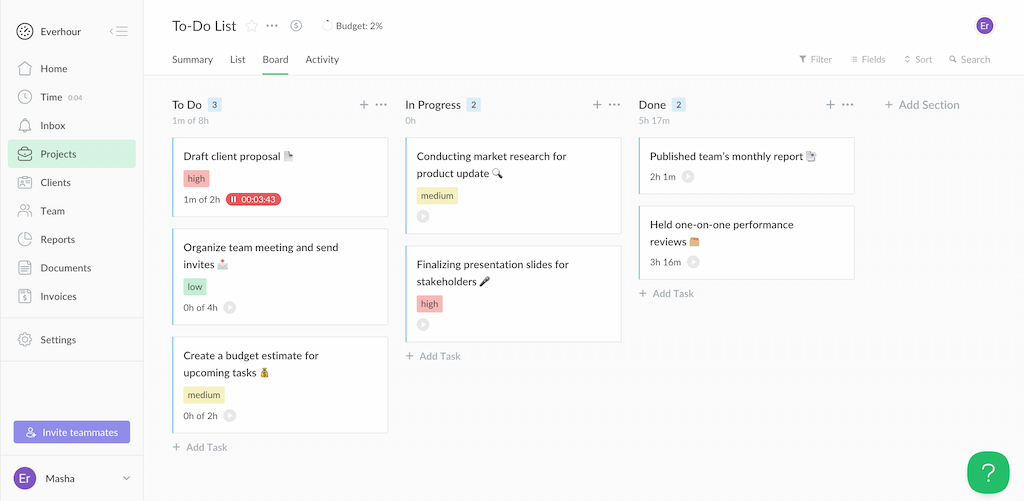
Task: Click the To Do task count badge
Action: point(215,105)
